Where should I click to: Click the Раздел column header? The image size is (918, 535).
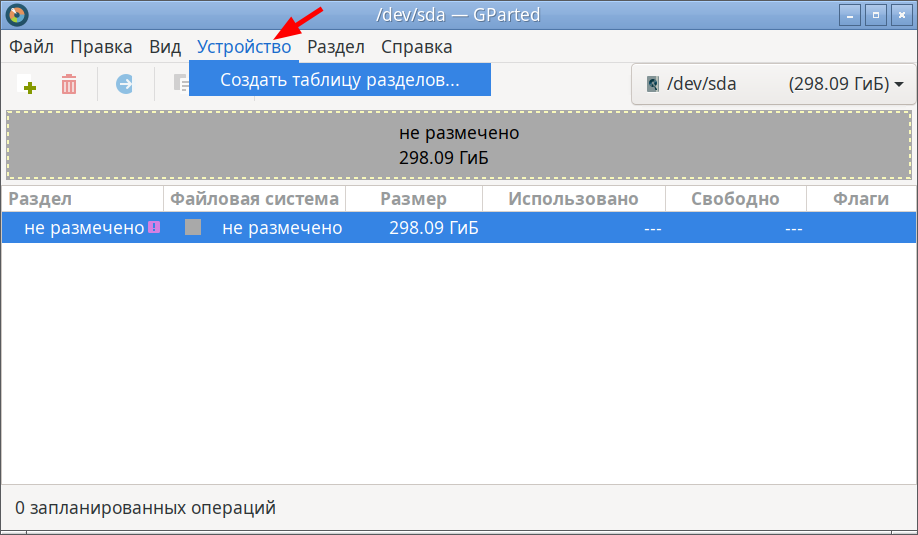[83, 199]
